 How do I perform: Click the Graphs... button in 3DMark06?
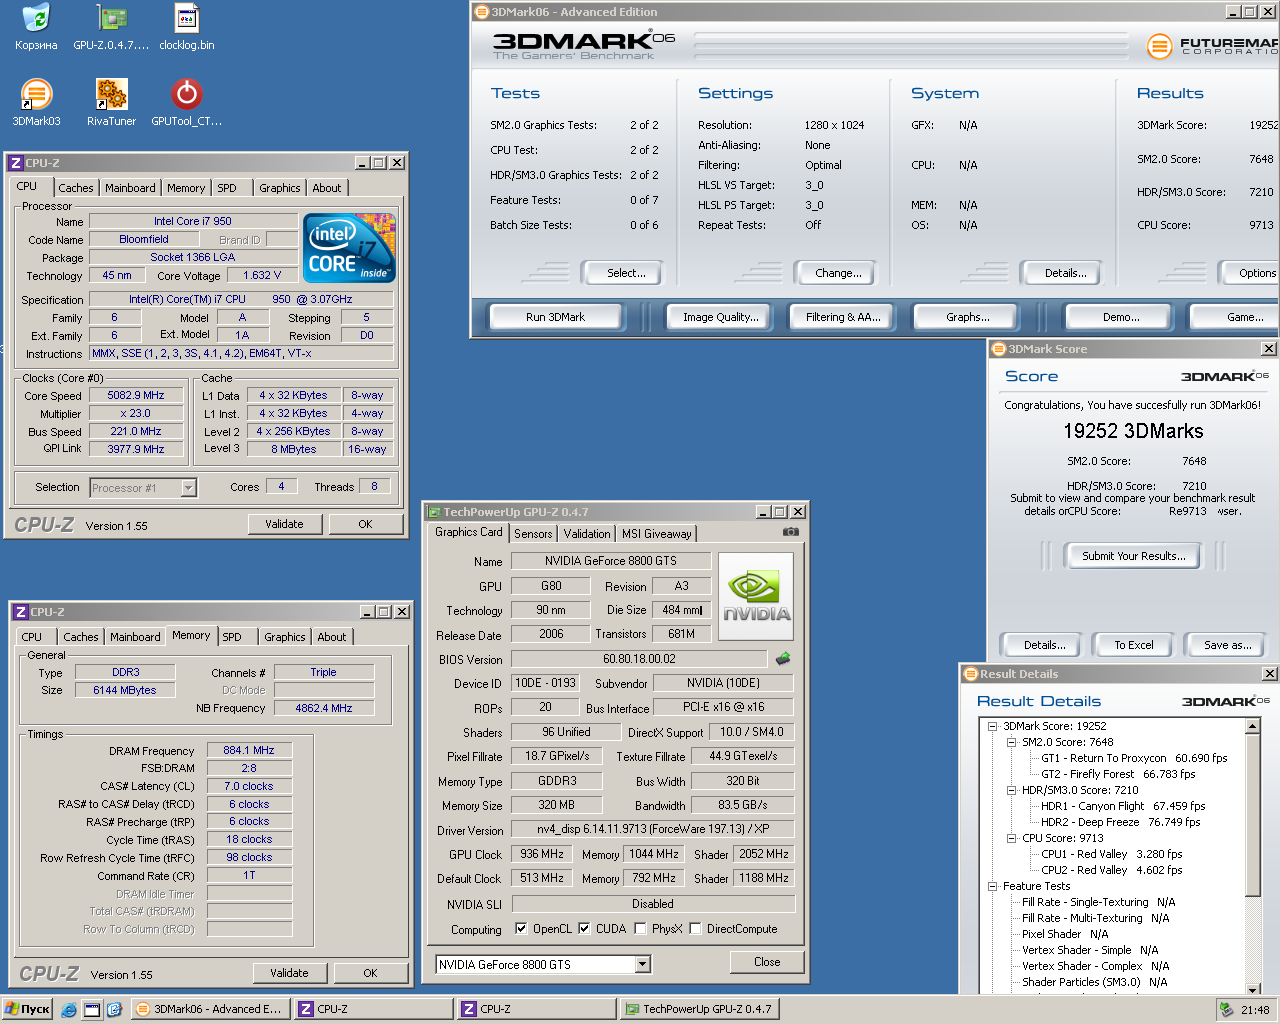tap(968, 317)
